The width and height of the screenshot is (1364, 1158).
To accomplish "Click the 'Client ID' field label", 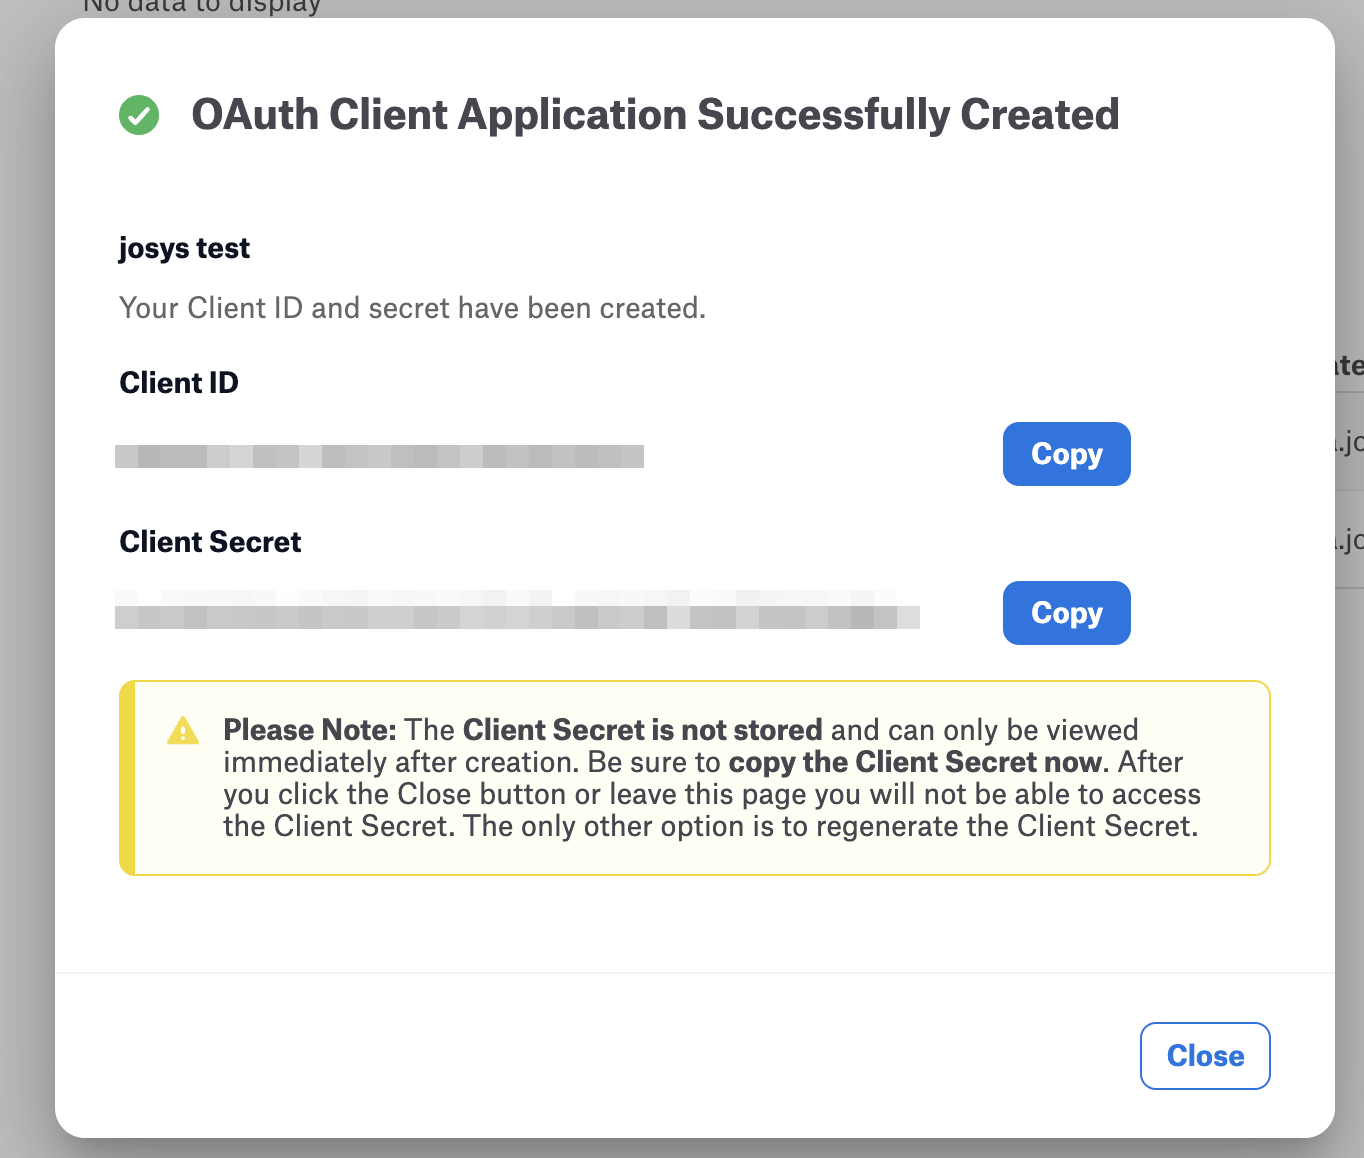I will 179,383.
